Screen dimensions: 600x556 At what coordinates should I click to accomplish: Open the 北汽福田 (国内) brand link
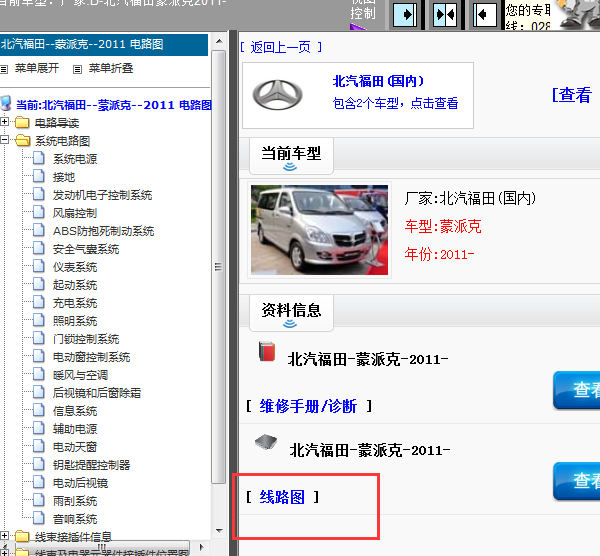[x=378, y=81]
